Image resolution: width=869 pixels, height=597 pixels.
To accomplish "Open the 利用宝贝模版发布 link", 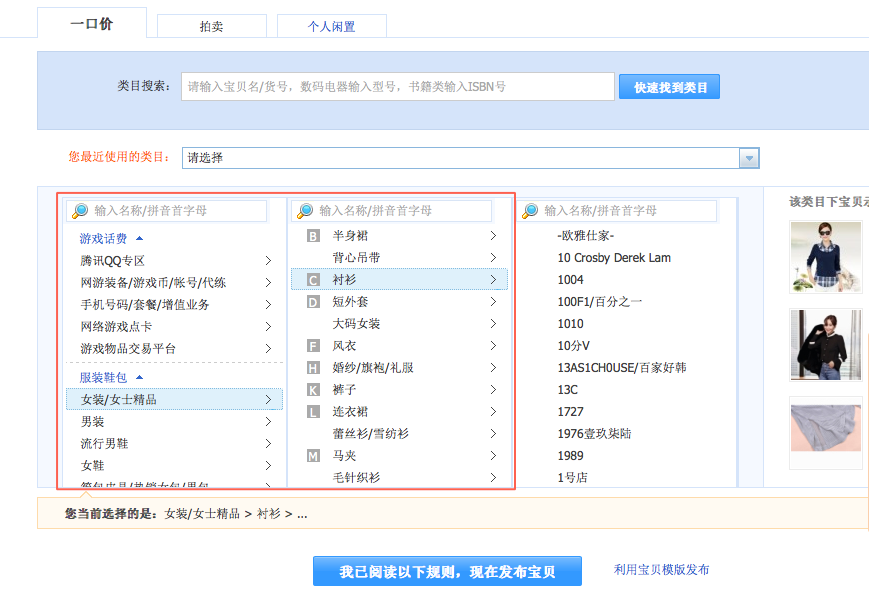I will click(661, 570).
